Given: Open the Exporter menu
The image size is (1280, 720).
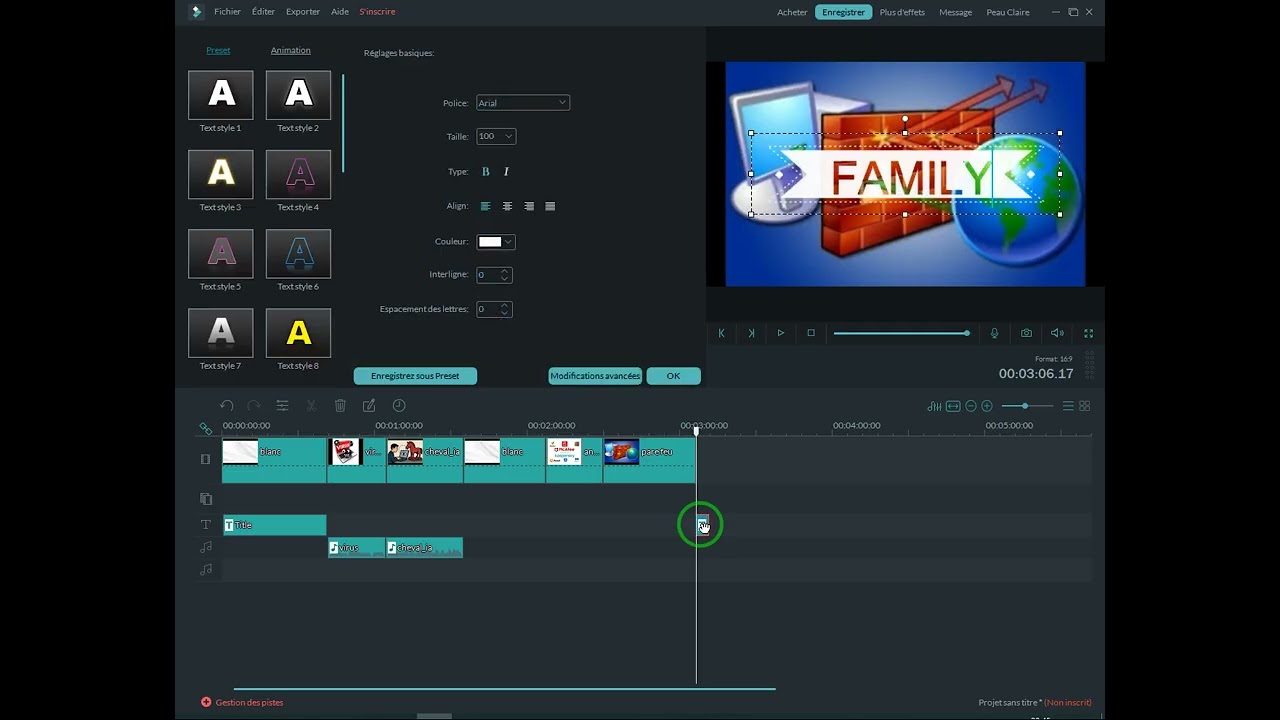Looking at the screenshot, I should pos(303,12).
